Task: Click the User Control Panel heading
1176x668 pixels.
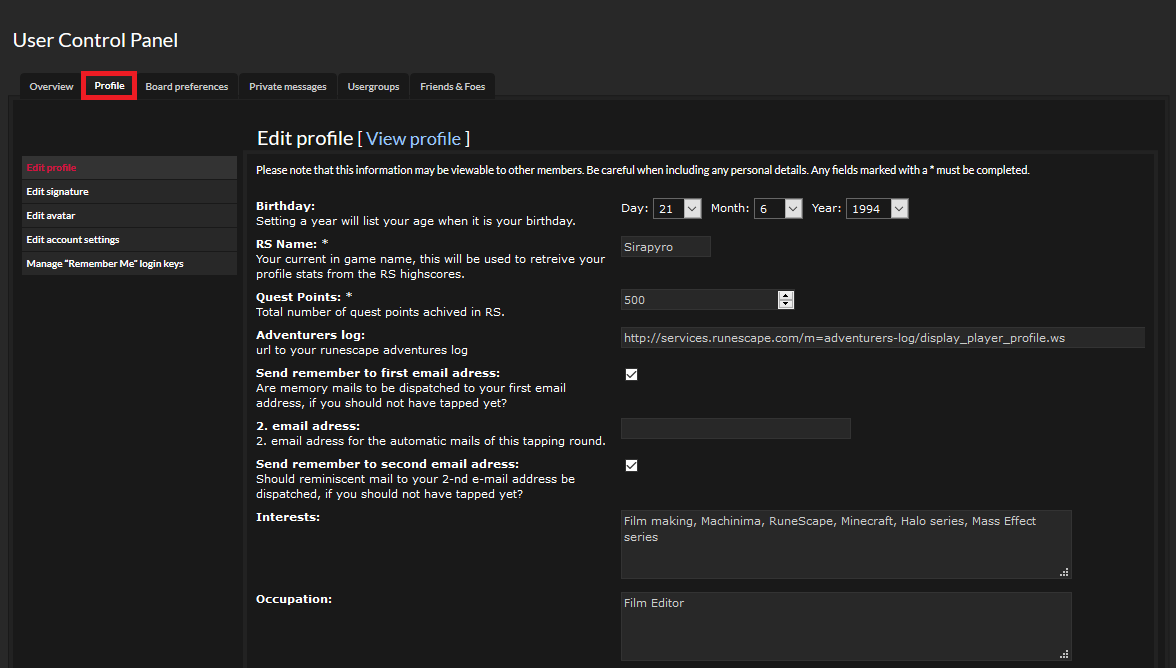Action: click(95, 40)
